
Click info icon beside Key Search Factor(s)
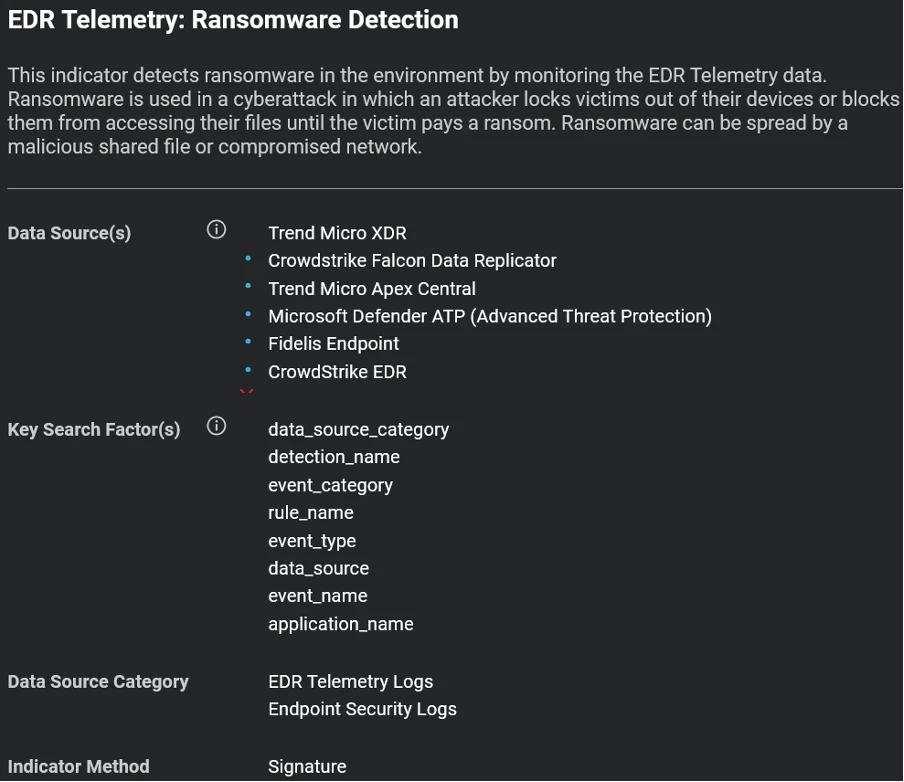(x=216, y=426)
